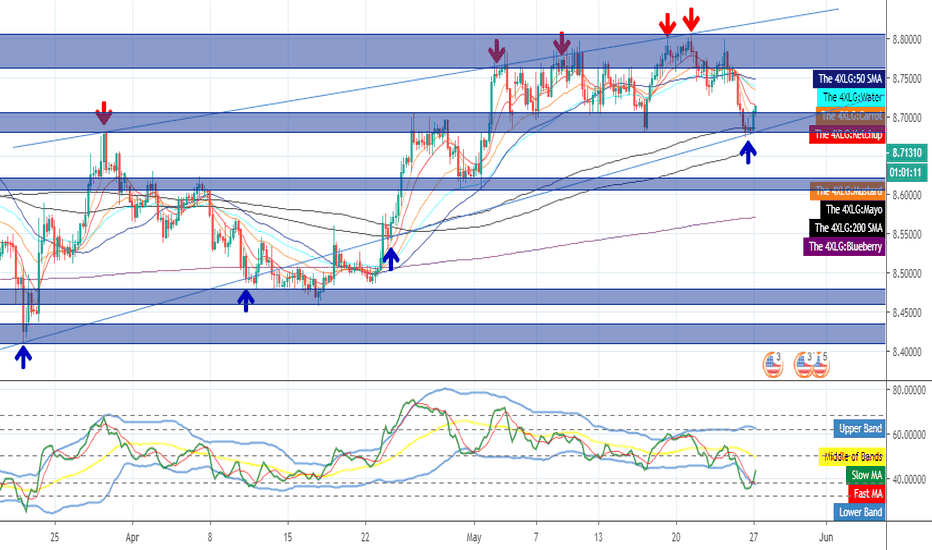This screenshot has width=932, height=550.
Task: Click the 8.55000 price axis value
Action: click(x=906, y=235)
